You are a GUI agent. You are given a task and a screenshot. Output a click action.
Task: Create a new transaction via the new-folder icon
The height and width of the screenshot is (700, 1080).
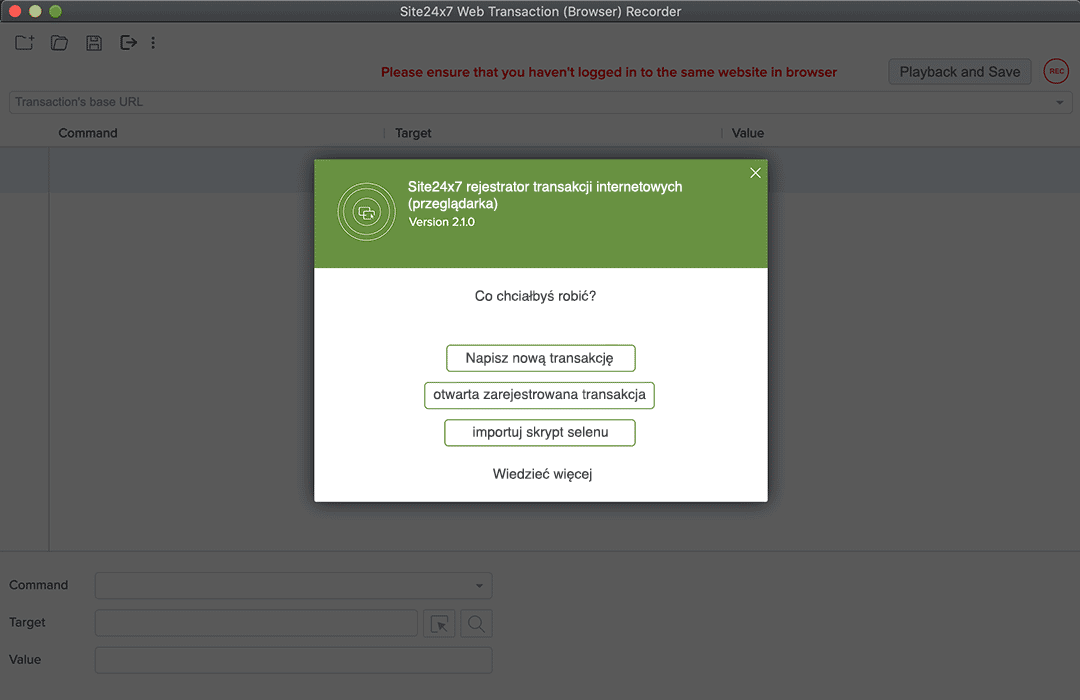23,42
